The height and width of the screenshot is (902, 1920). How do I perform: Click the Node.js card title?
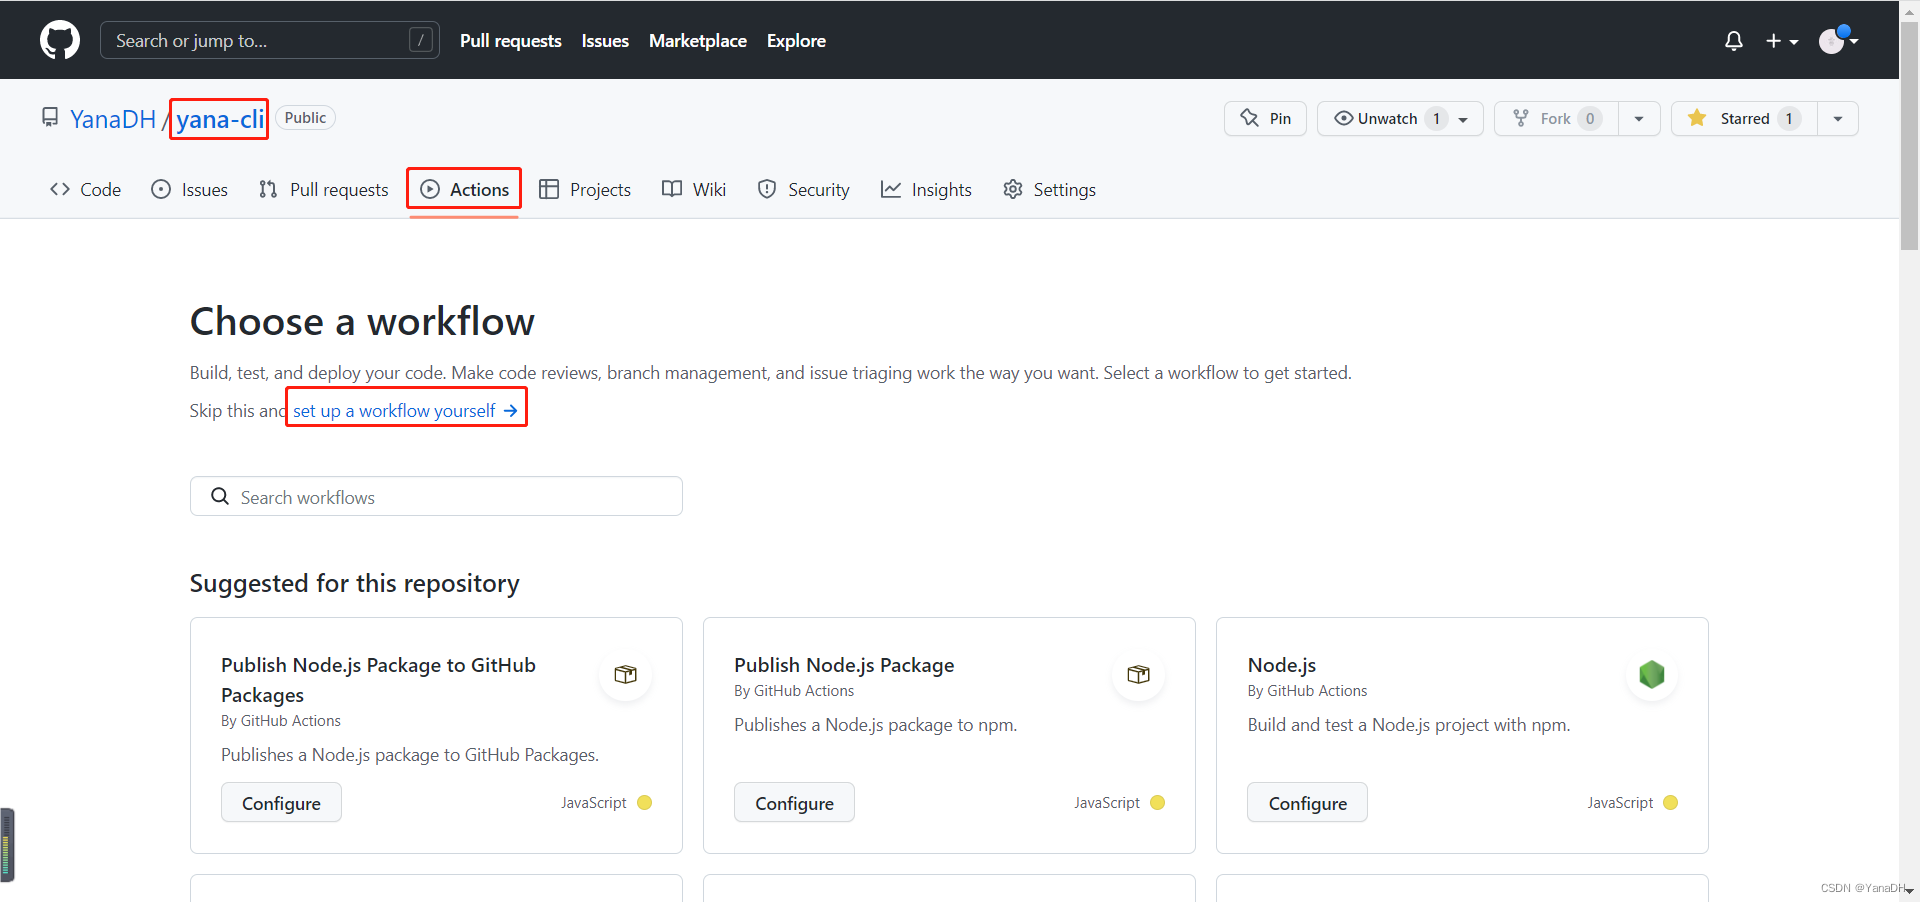click(x=1281, y=665)
